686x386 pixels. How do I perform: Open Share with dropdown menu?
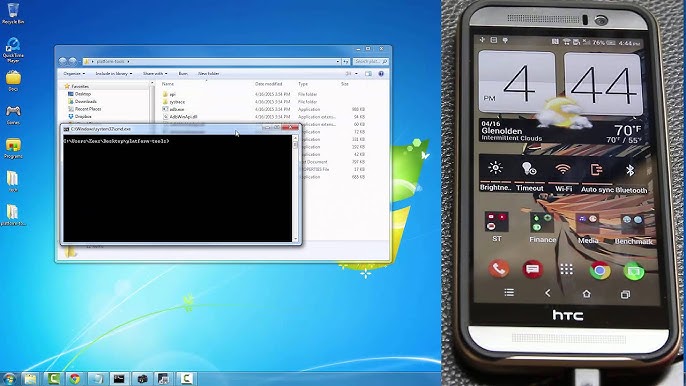(x=155, y=74)
